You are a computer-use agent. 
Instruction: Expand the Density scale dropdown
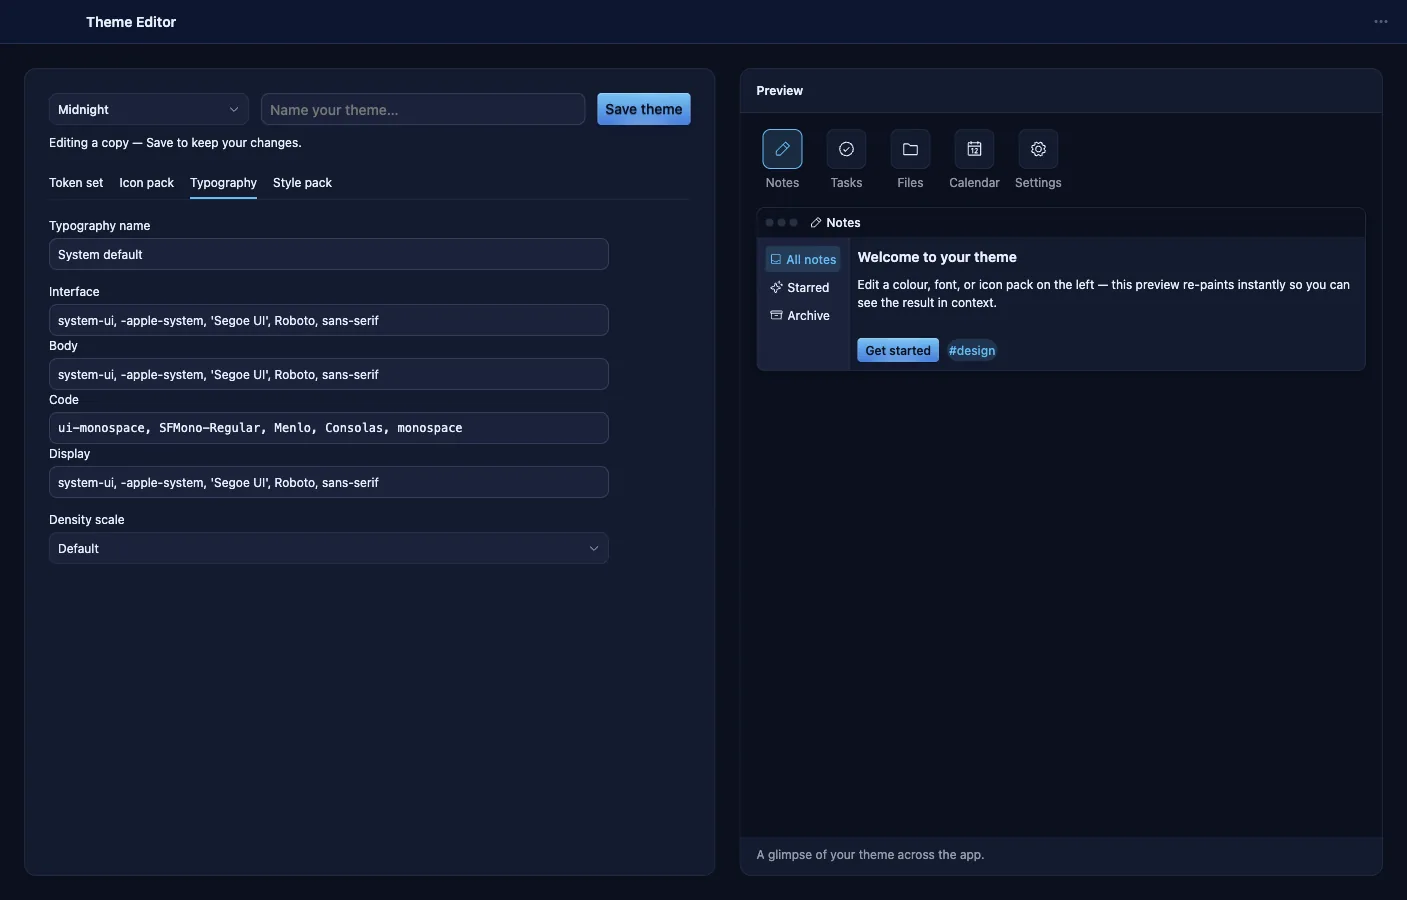click(x=329, y=548)
